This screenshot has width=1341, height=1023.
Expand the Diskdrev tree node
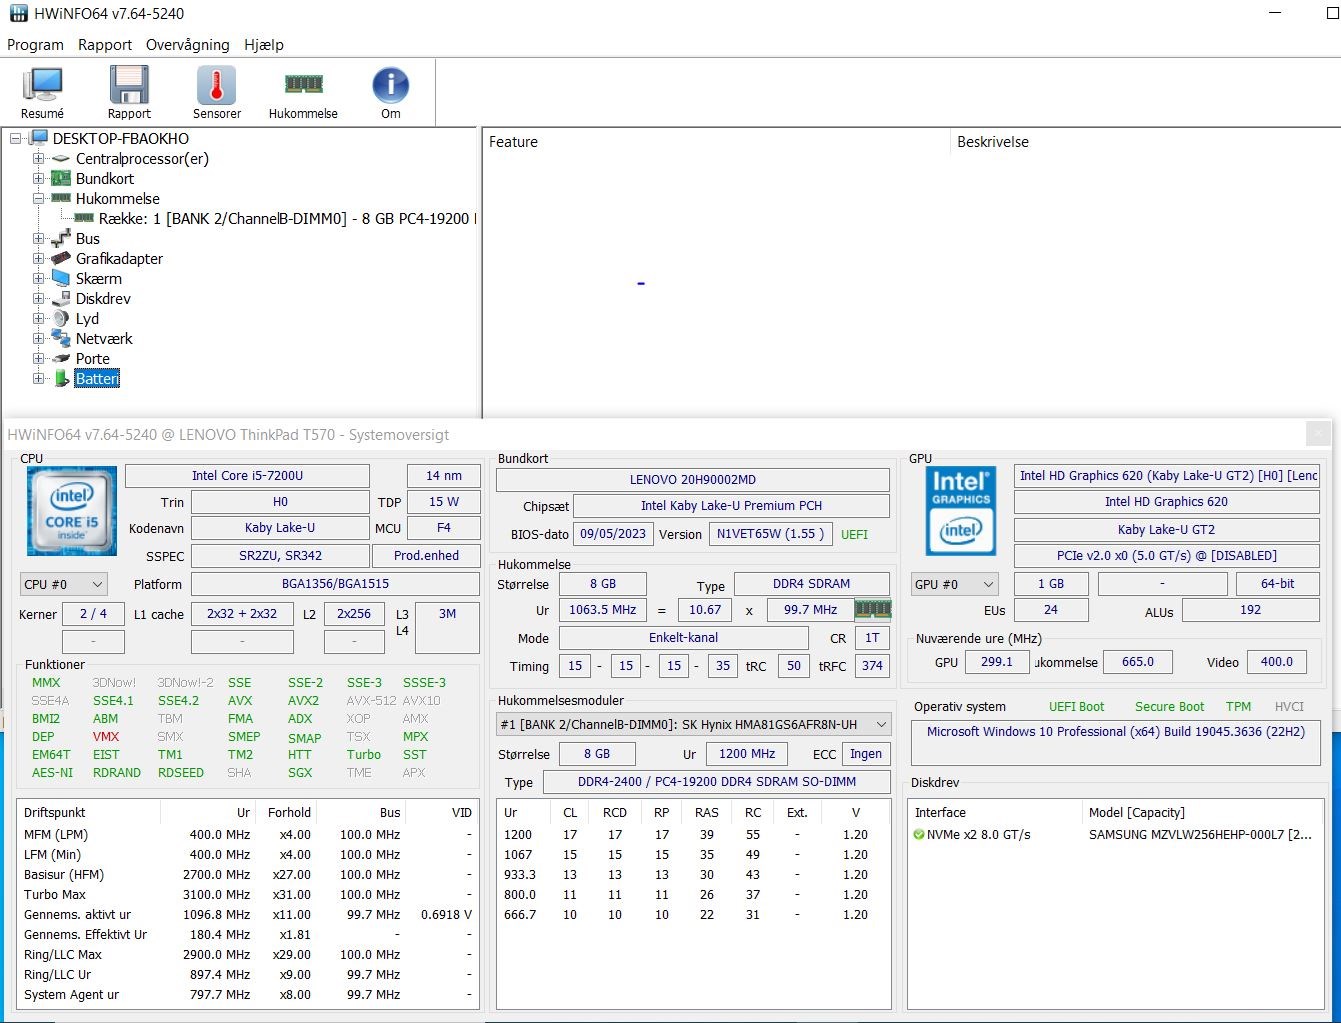38,298
